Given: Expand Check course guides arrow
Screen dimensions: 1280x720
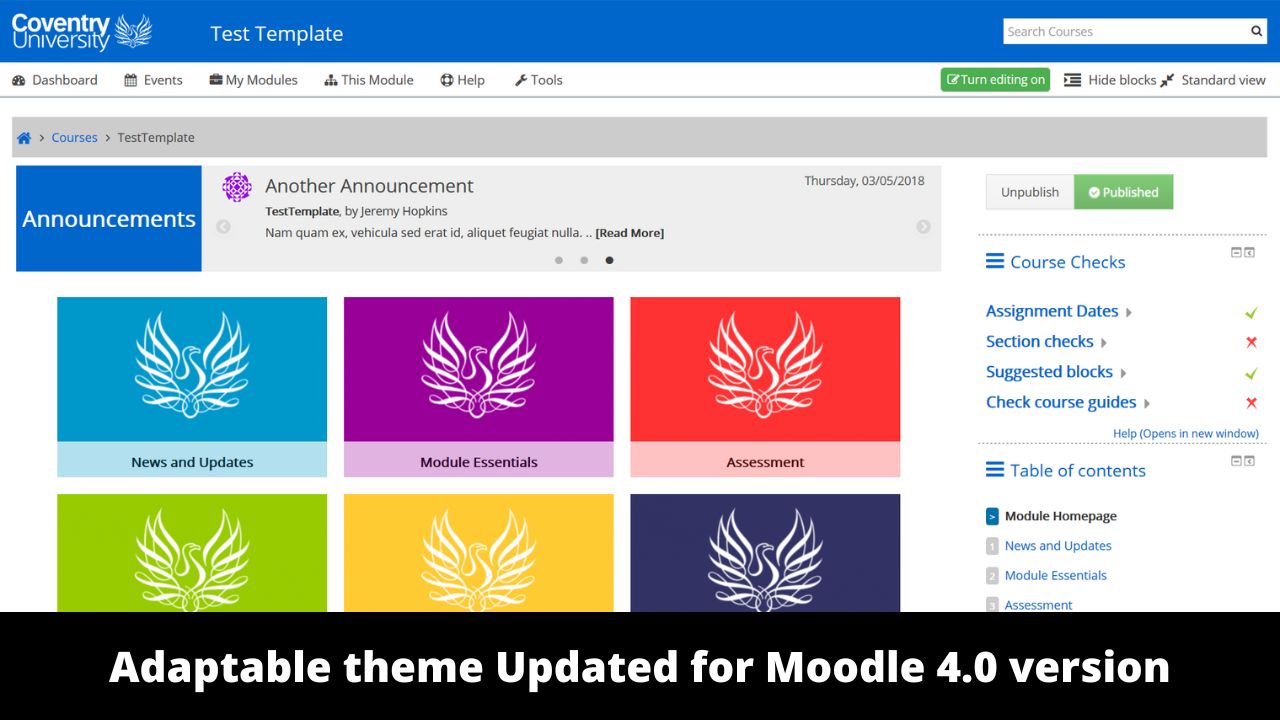Looking at the screenshot, I should click(x=1147, y=404).
